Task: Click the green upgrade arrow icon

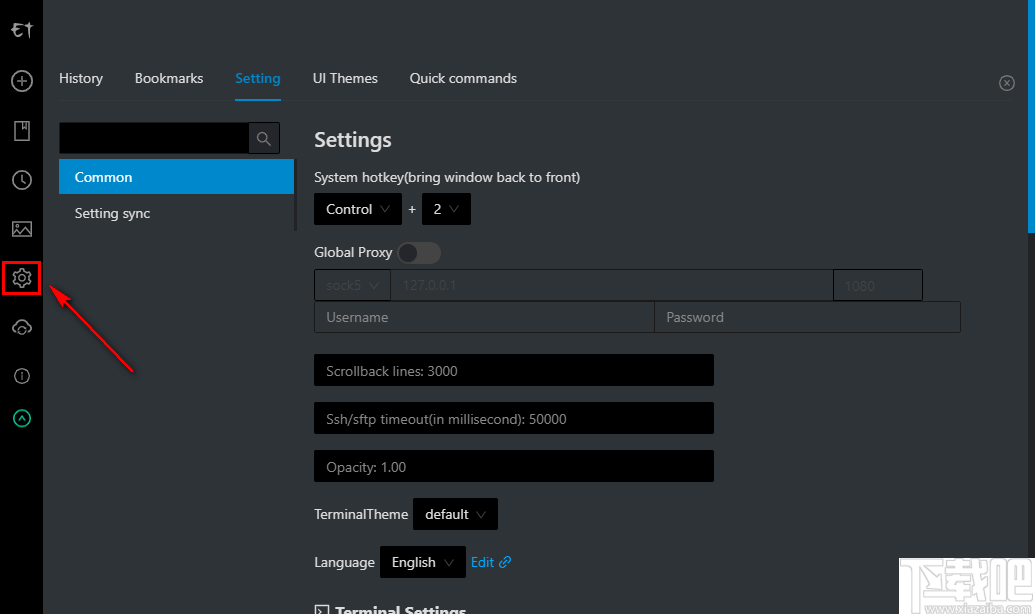Action: click(22, 418)
